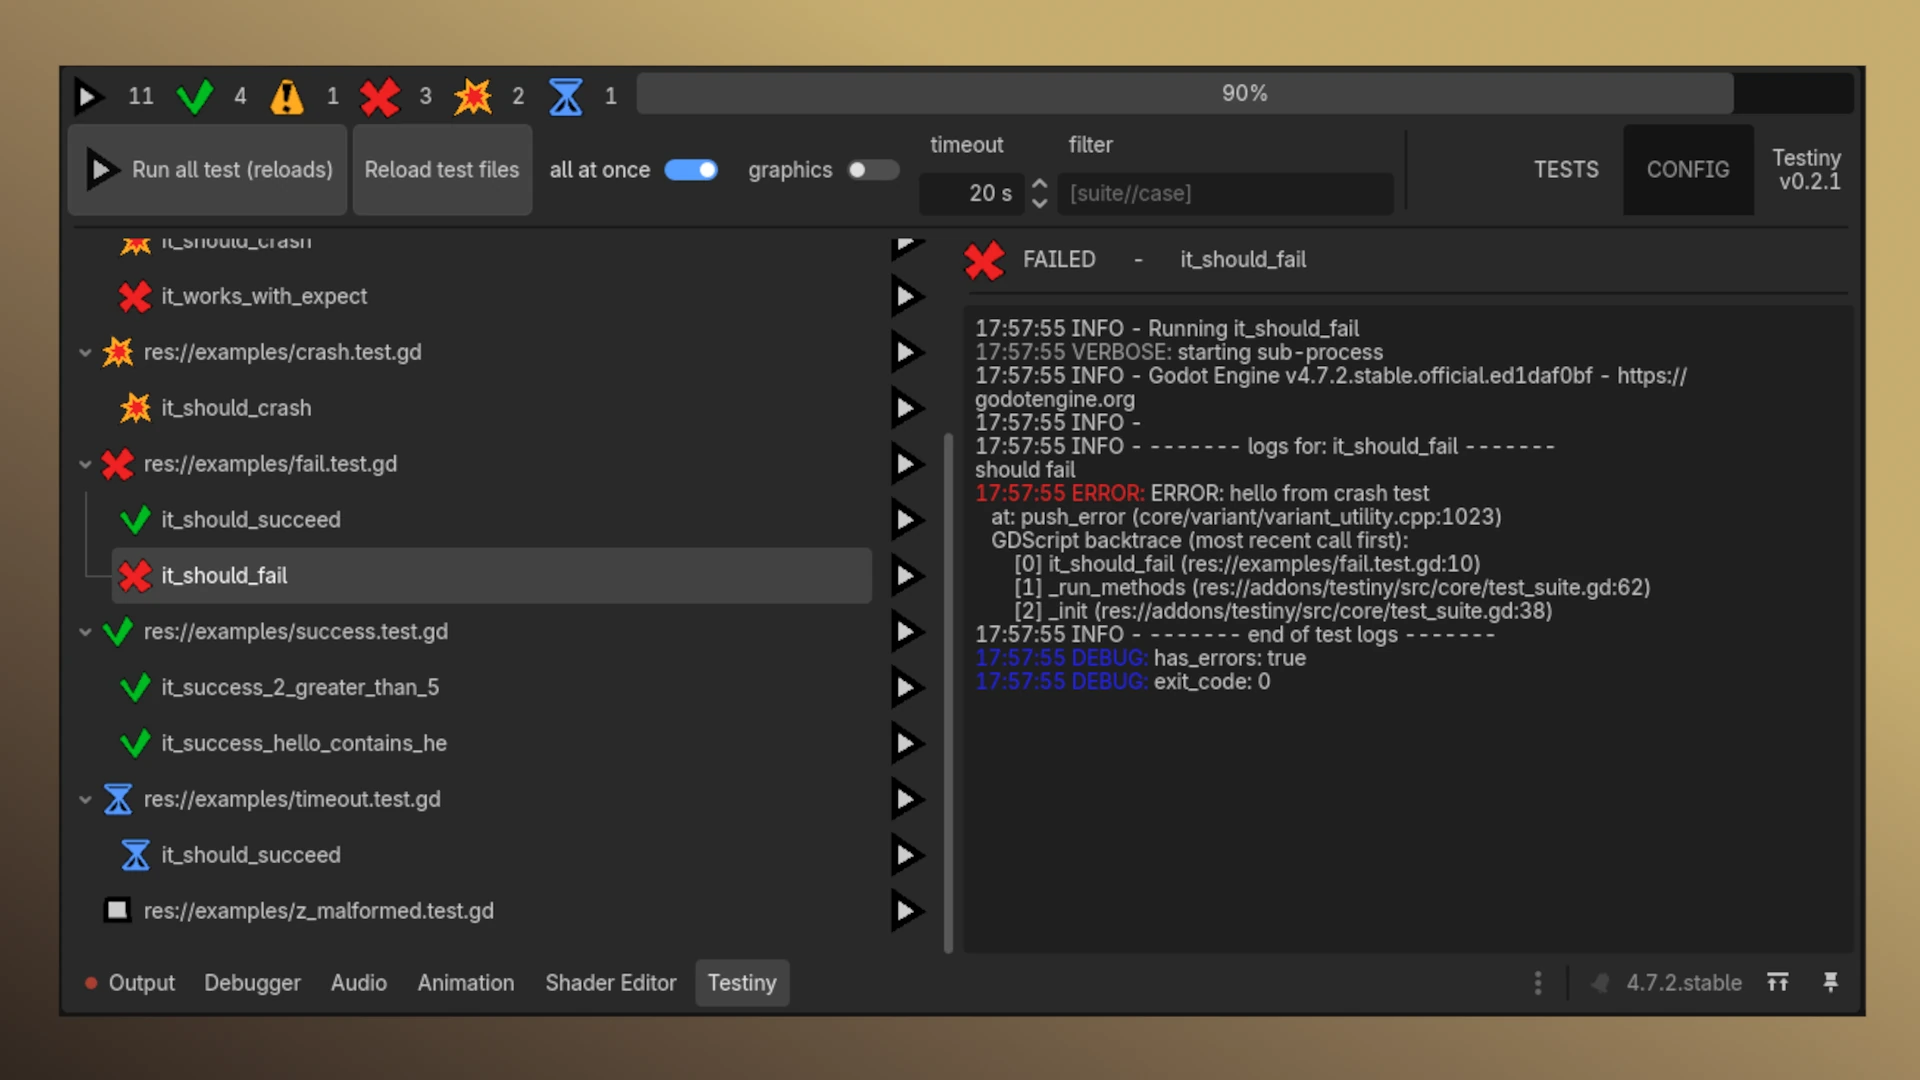
Task: Click the pin icon in the bottom bar
Action: pos(1831,982)
